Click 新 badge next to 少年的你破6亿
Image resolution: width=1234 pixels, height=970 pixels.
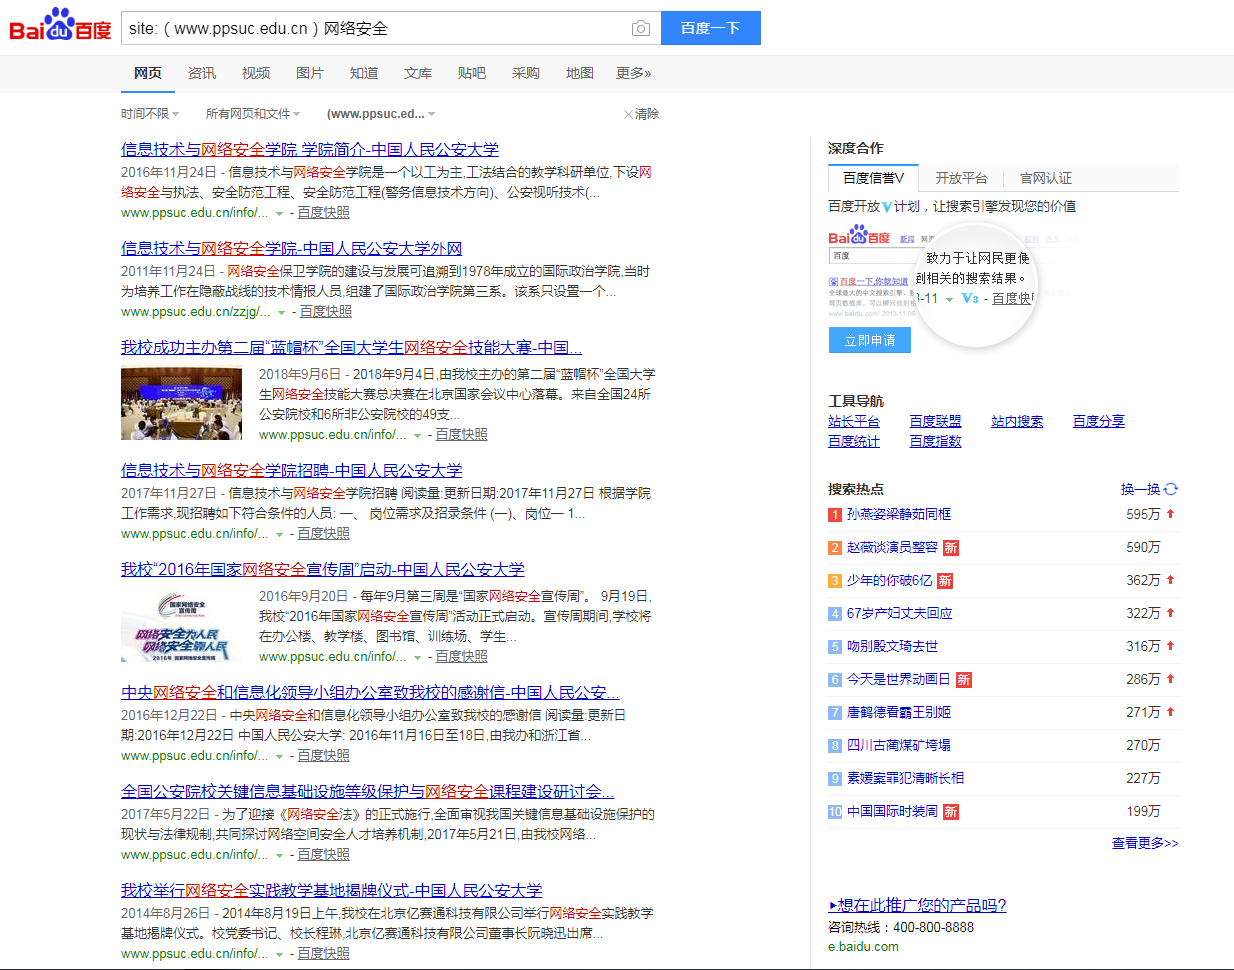[945, 581]
